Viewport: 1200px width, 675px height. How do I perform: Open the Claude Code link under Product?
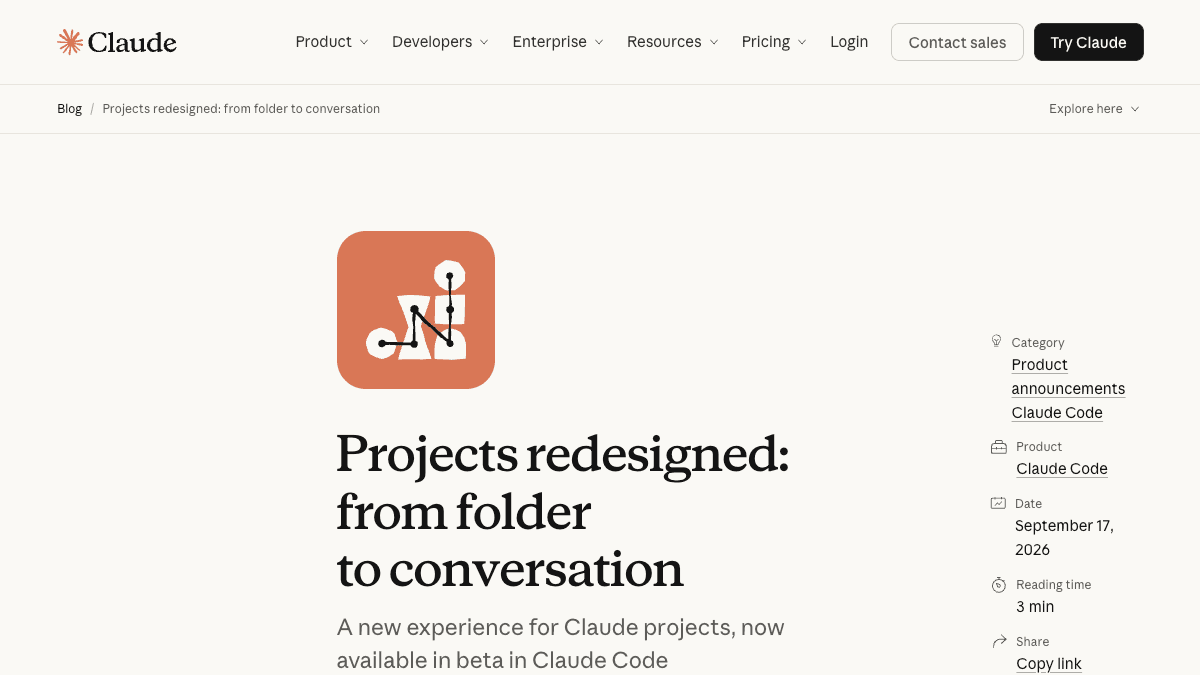(x=1062, y=469)
